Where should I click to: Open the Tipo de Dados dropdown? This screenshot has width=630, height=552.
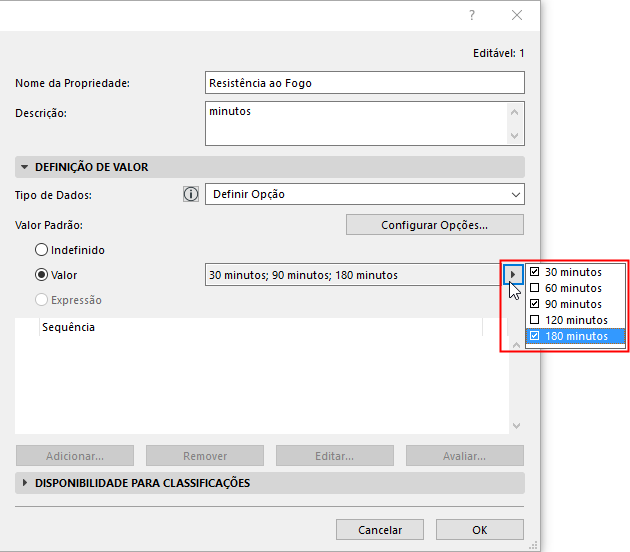pos(364,194)
